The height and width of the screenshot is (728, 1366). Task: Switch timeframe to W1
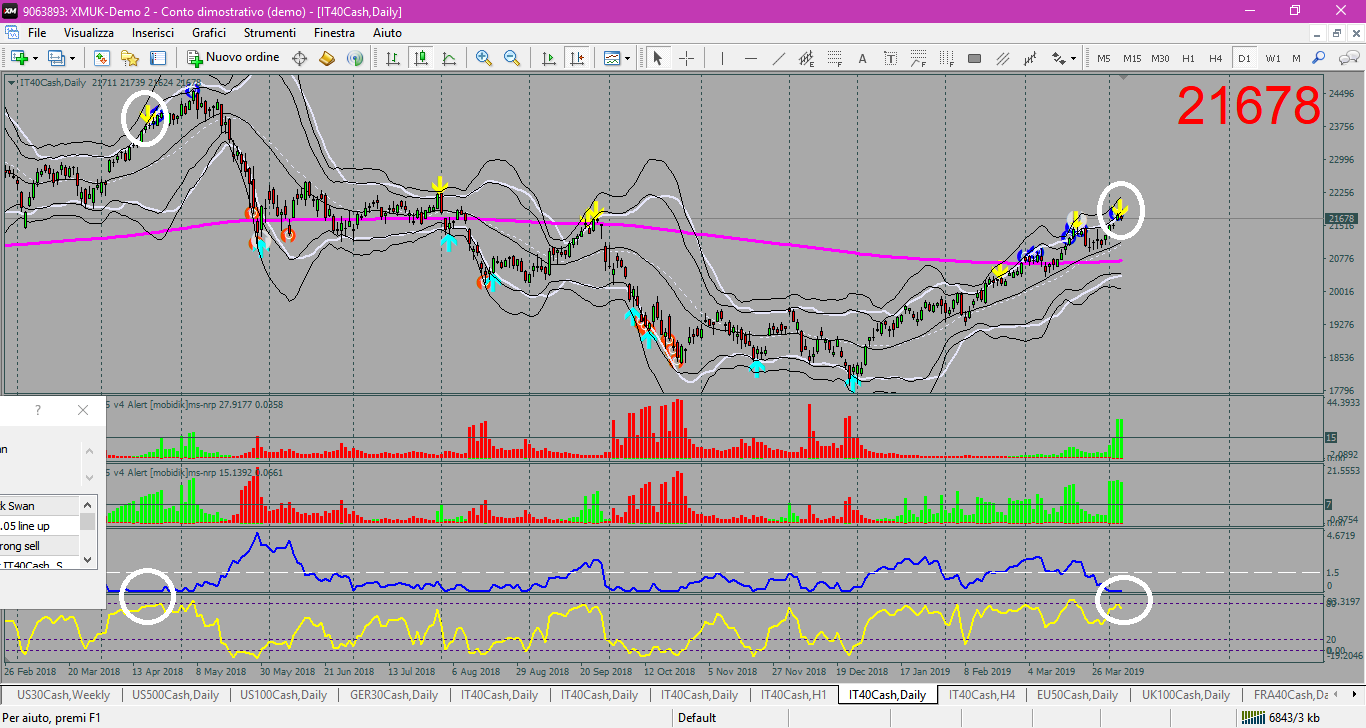click(x=1272, y=58)
